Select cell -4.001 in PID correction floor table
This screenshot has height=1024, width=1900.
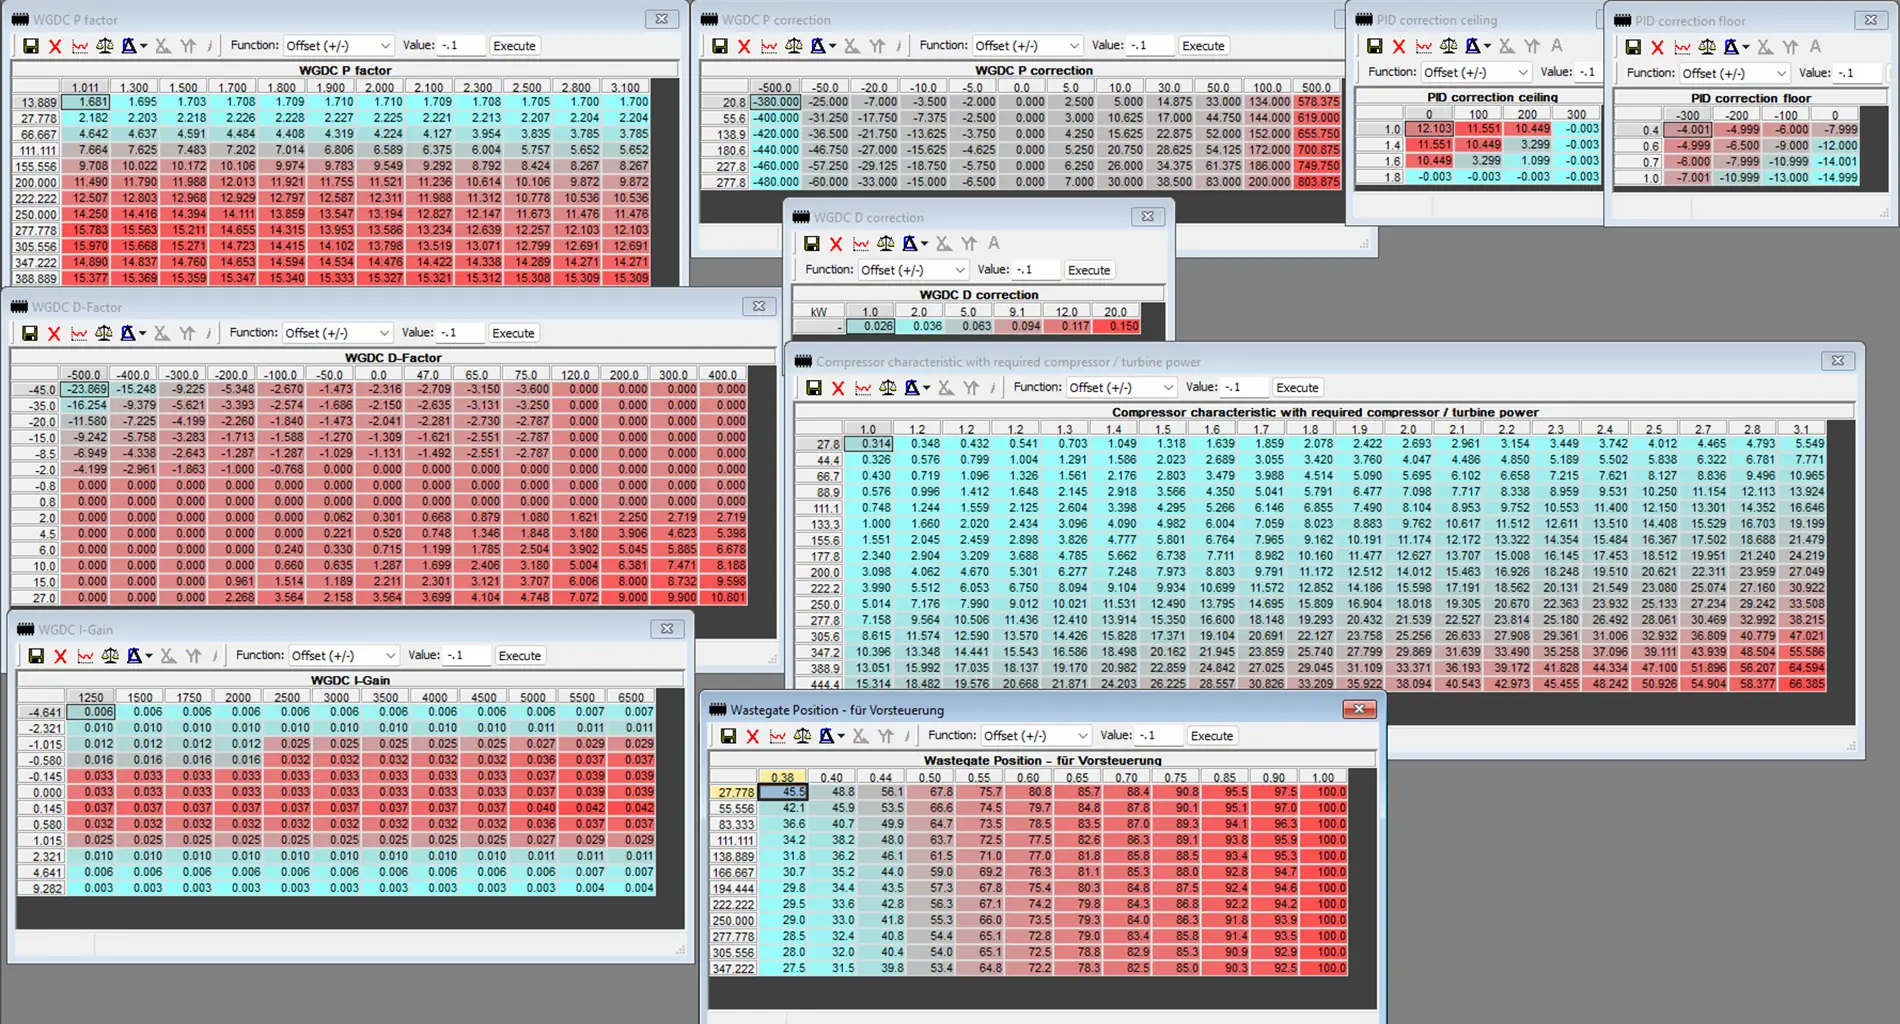pos(1688,130)
